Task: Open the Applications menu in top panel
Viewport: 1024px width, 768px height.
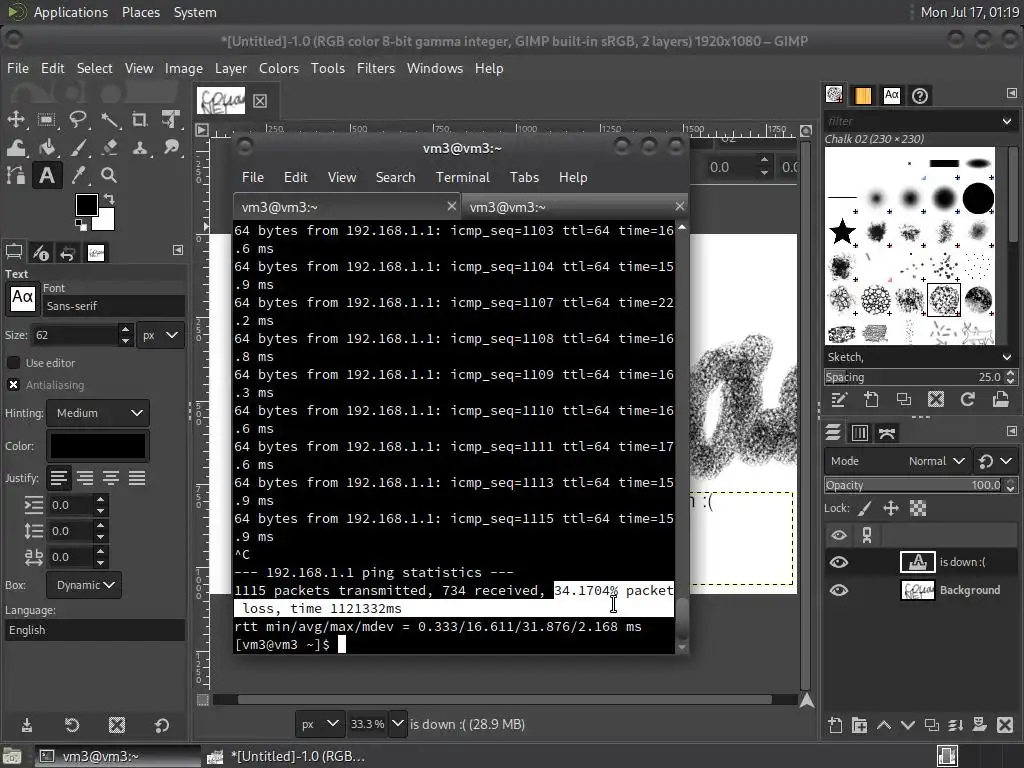Action: pos(71,12)
